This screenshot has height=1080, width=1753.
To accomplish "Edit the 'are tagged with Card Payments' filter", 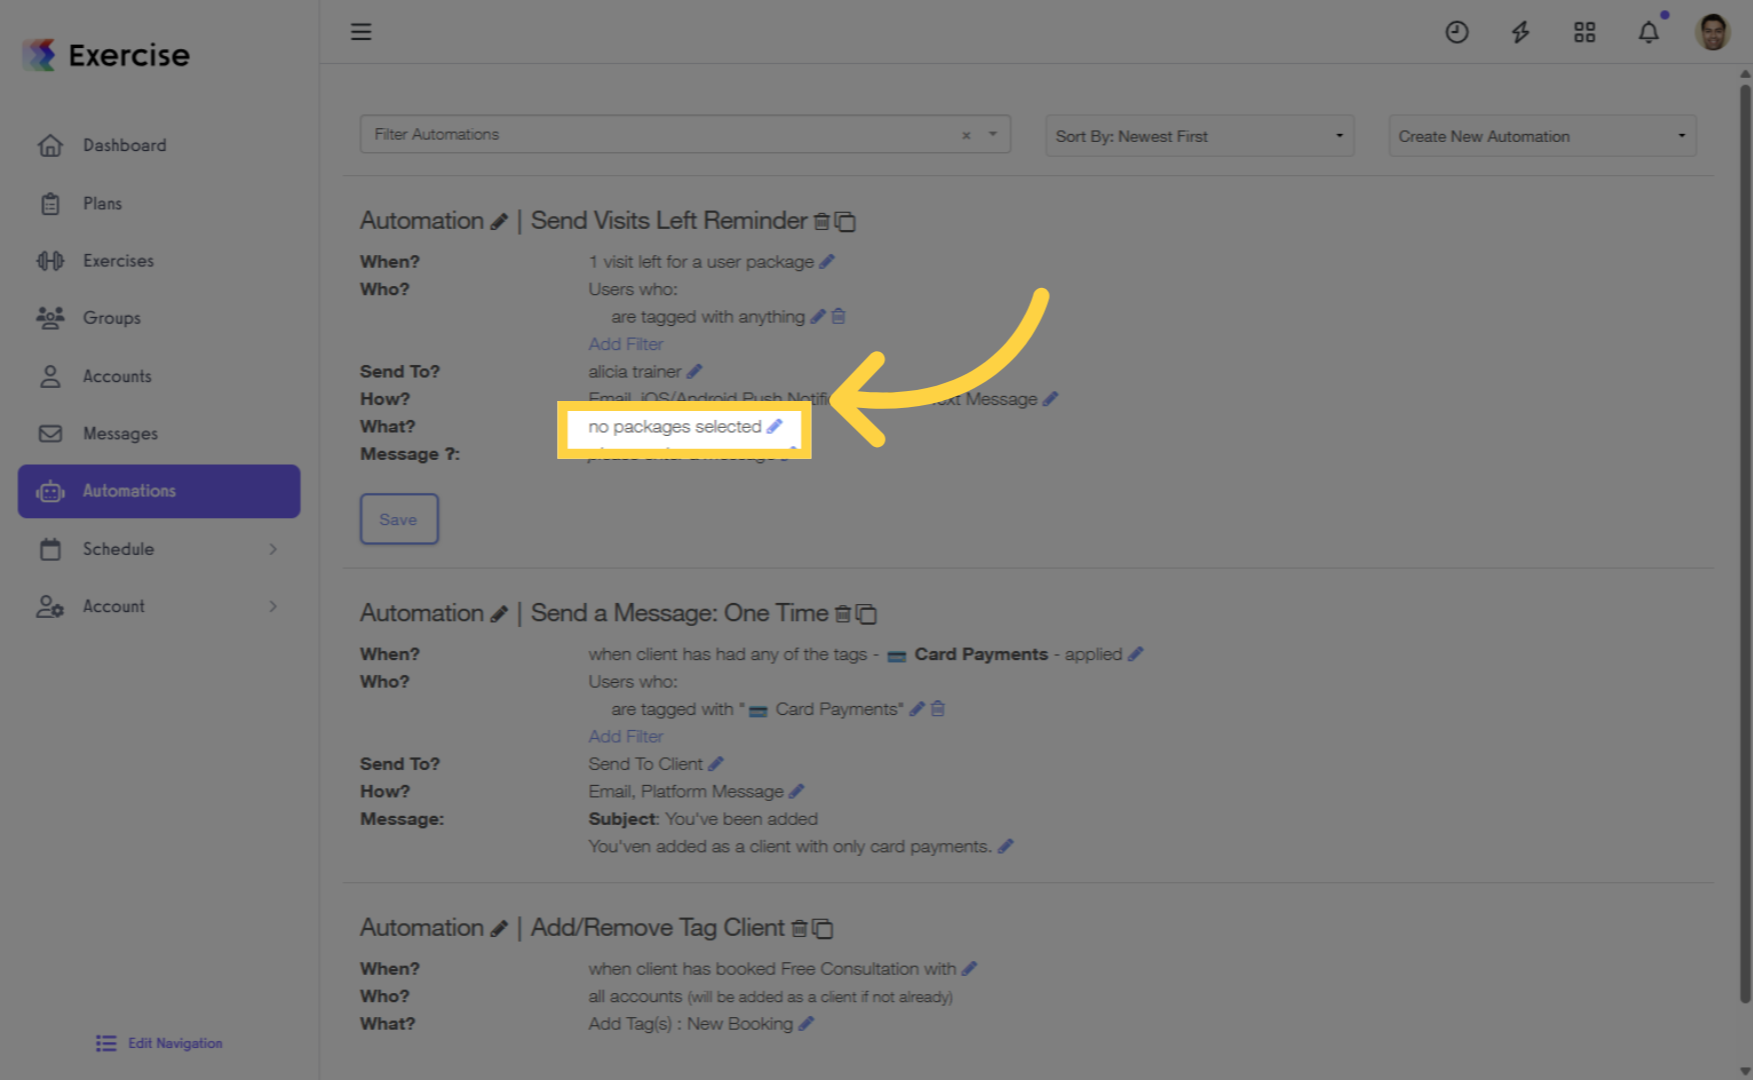I will point(917,709).
